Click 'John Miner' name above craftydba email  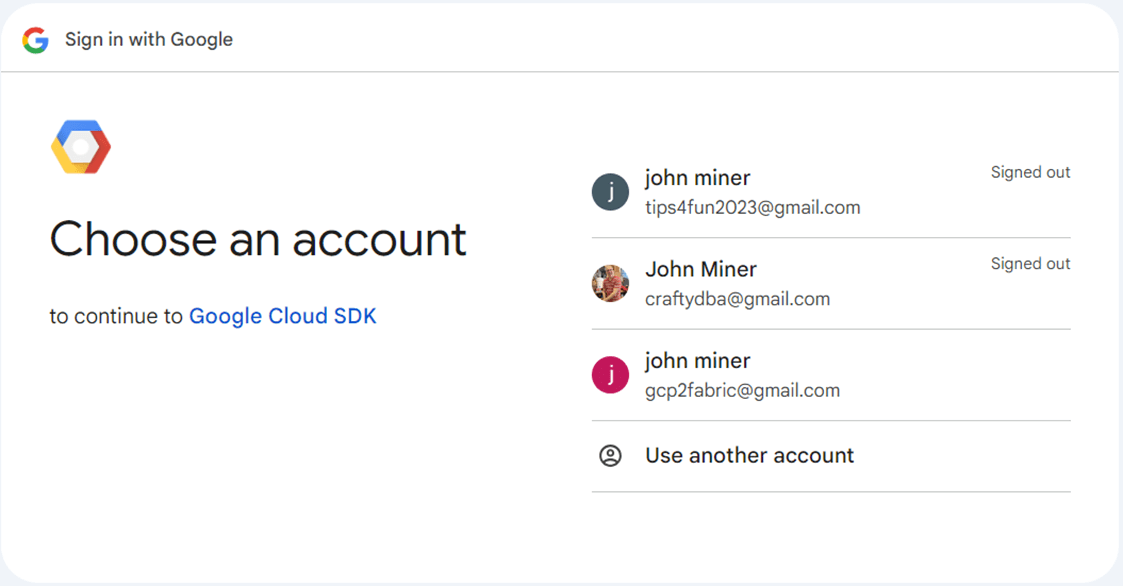click(700, 269)
